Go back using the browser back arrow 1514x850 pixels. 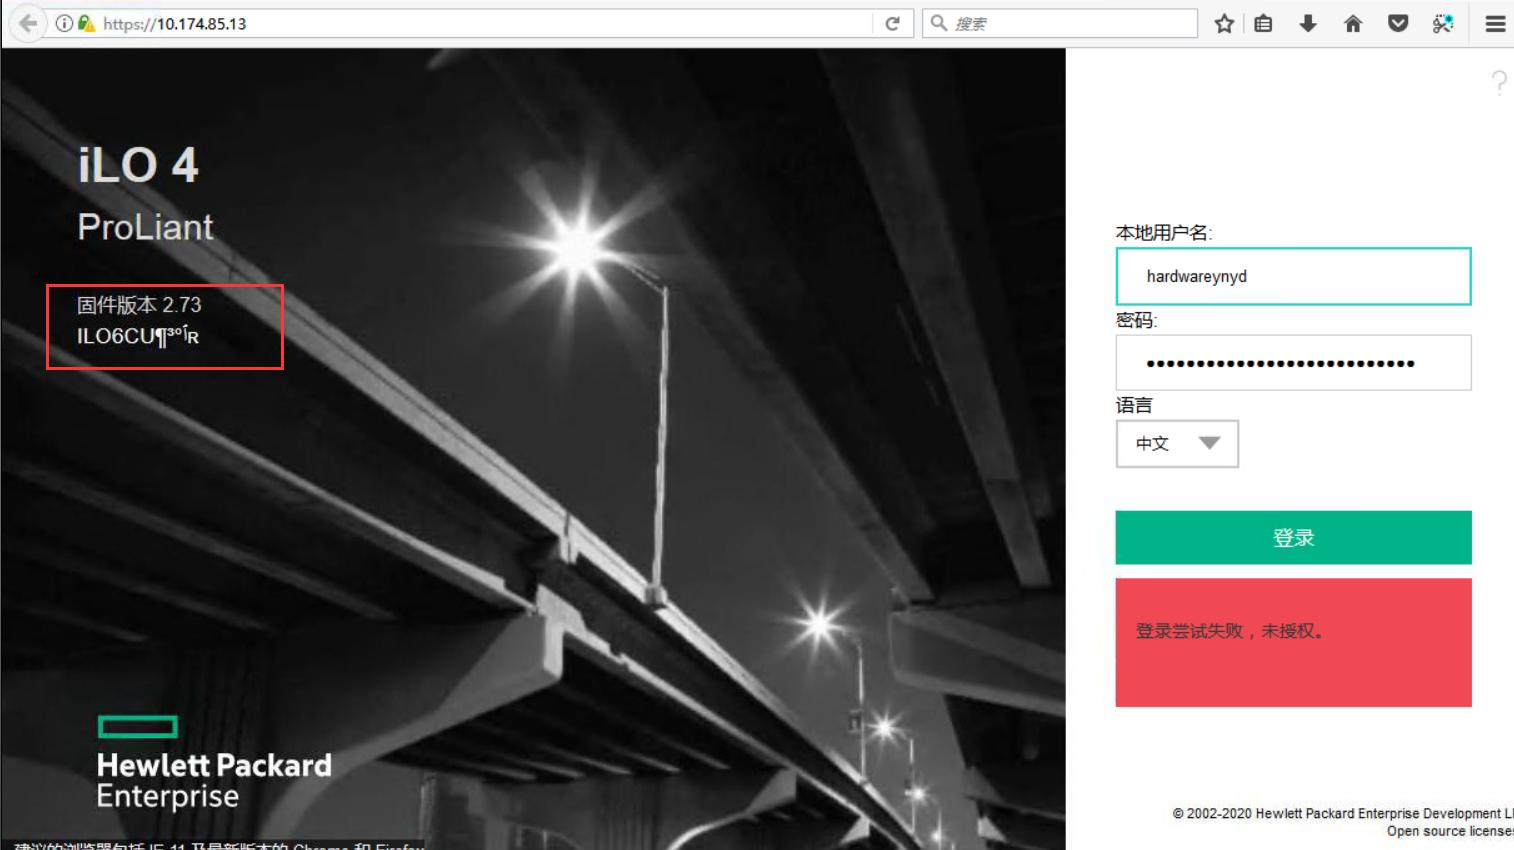pos(28,23)
